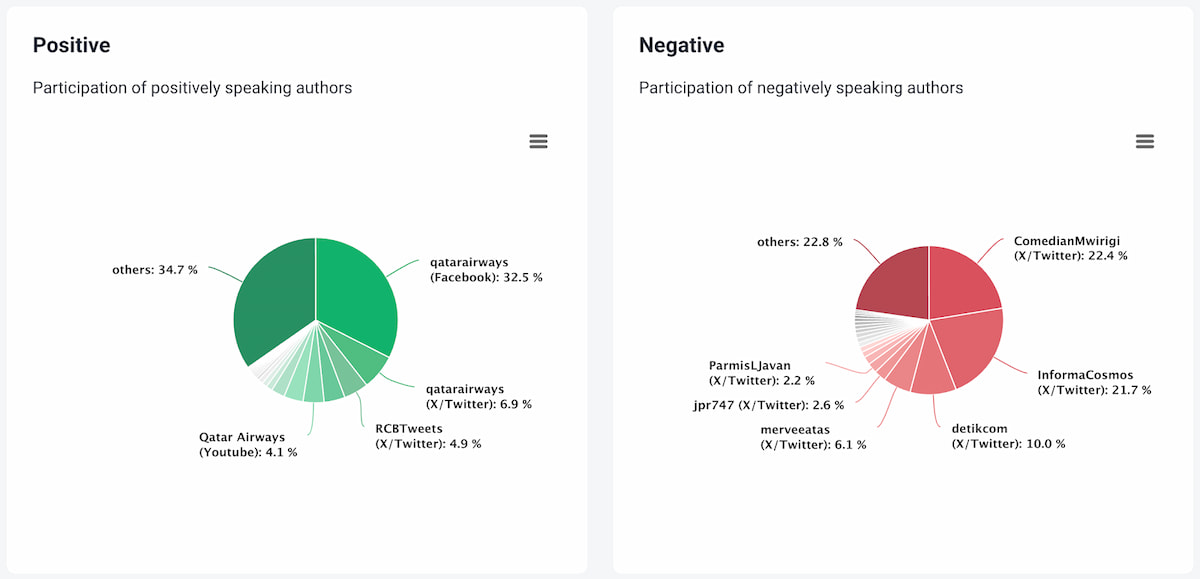The height and width of the screenshot is (579, 1200).
Task: Open the Negative chart hamburger menu
Action: click(x=1145, y=142)
